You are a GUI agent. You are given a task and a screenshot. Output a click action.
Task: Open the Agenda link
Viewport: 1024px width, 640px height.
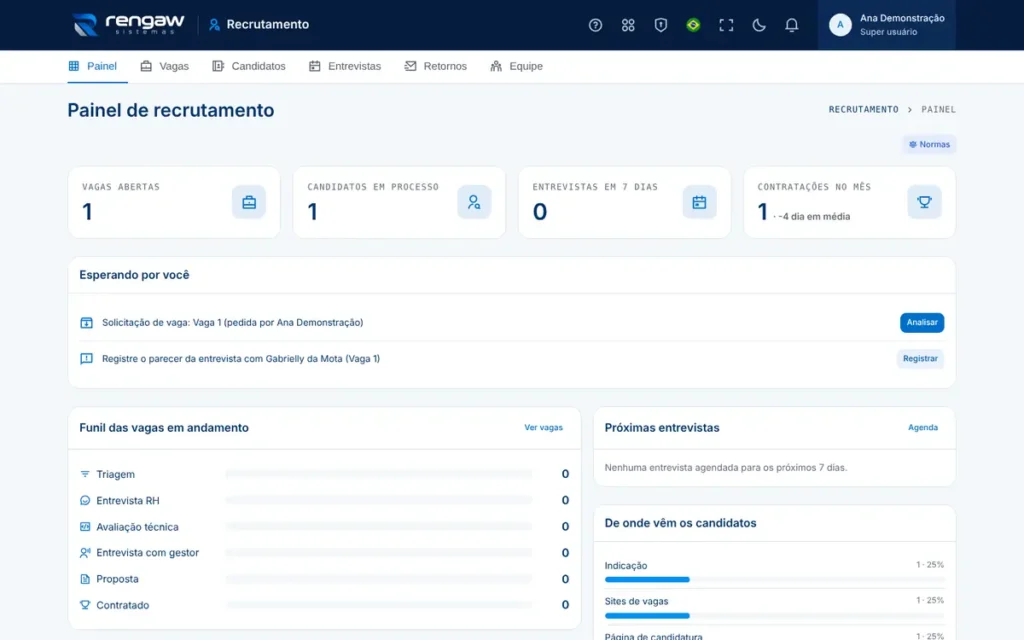pyautogui.click(x=923, y=427)
